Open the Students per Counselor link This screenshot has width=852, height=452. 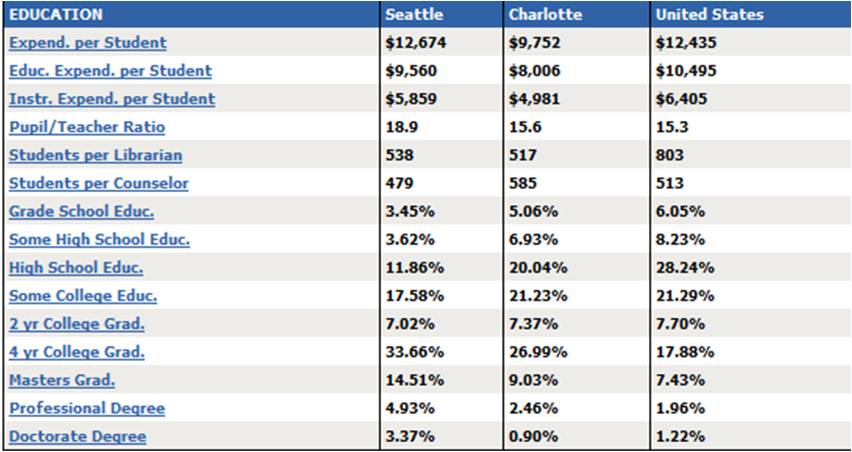point(99,183)
